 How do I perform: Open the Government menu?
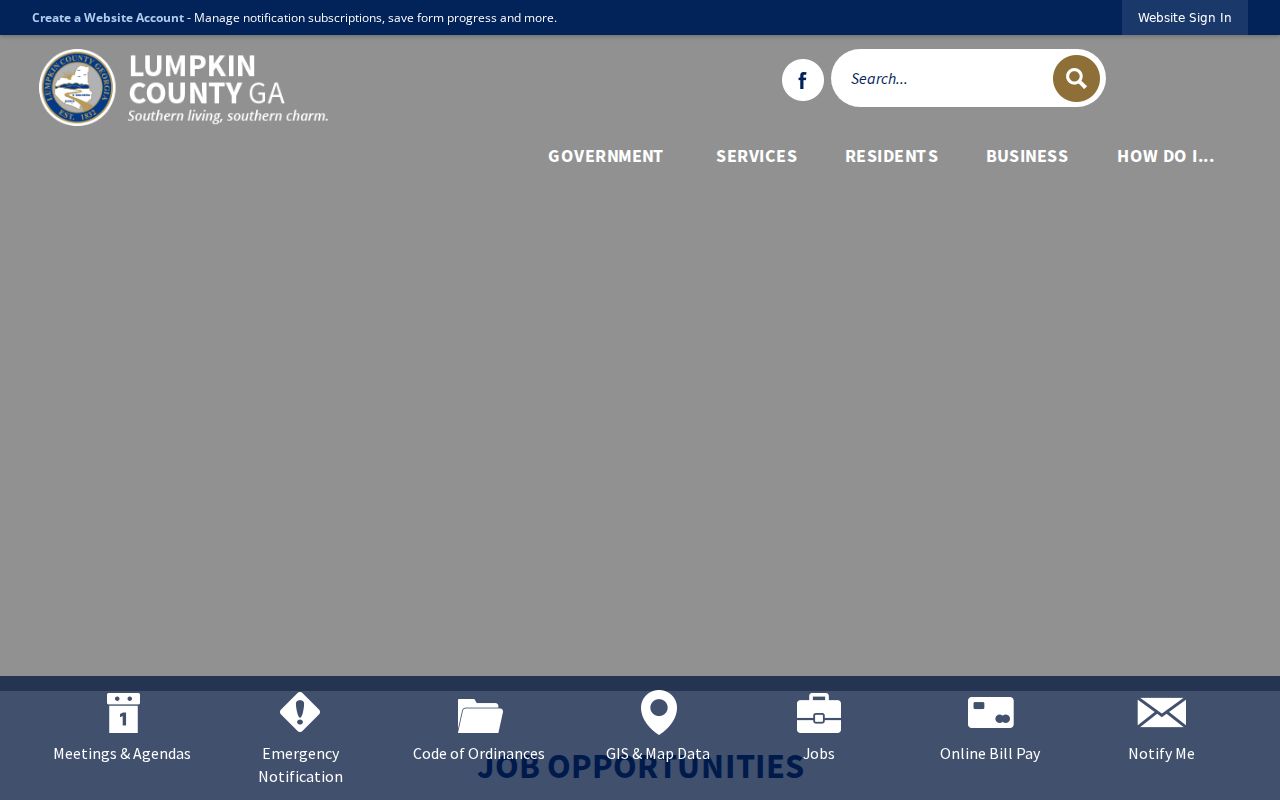(606, 156)
